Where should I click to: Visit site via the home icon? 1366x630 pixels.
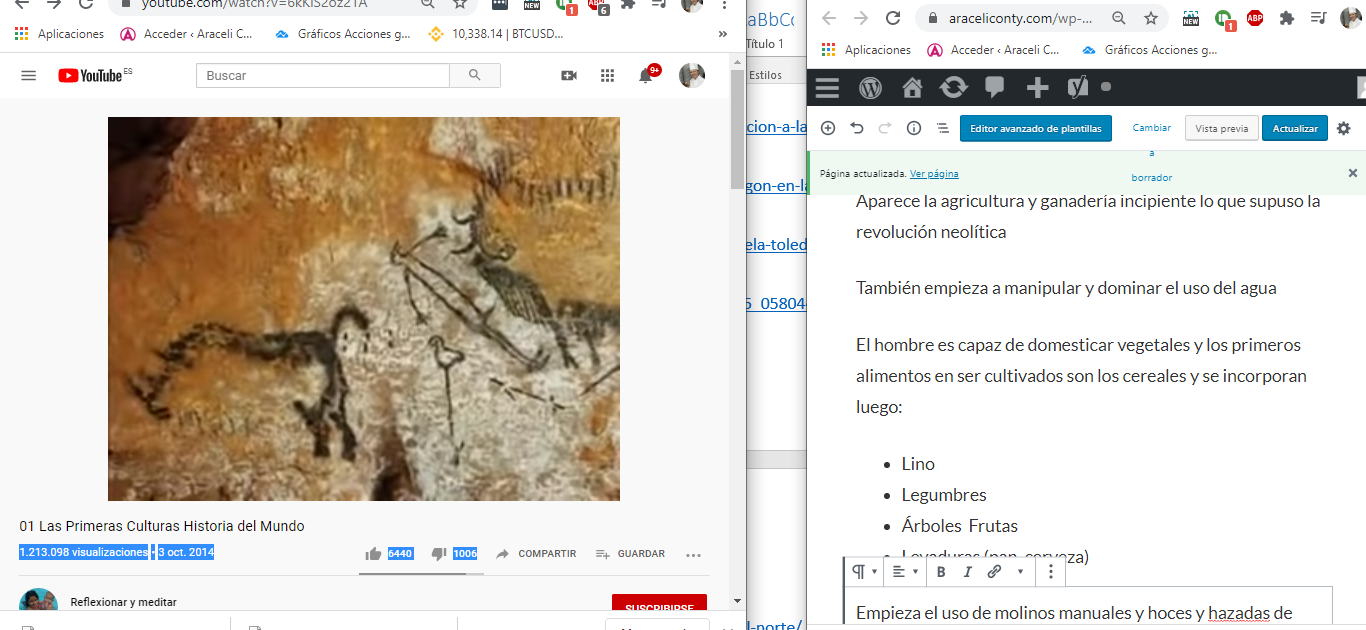point(912,88)
